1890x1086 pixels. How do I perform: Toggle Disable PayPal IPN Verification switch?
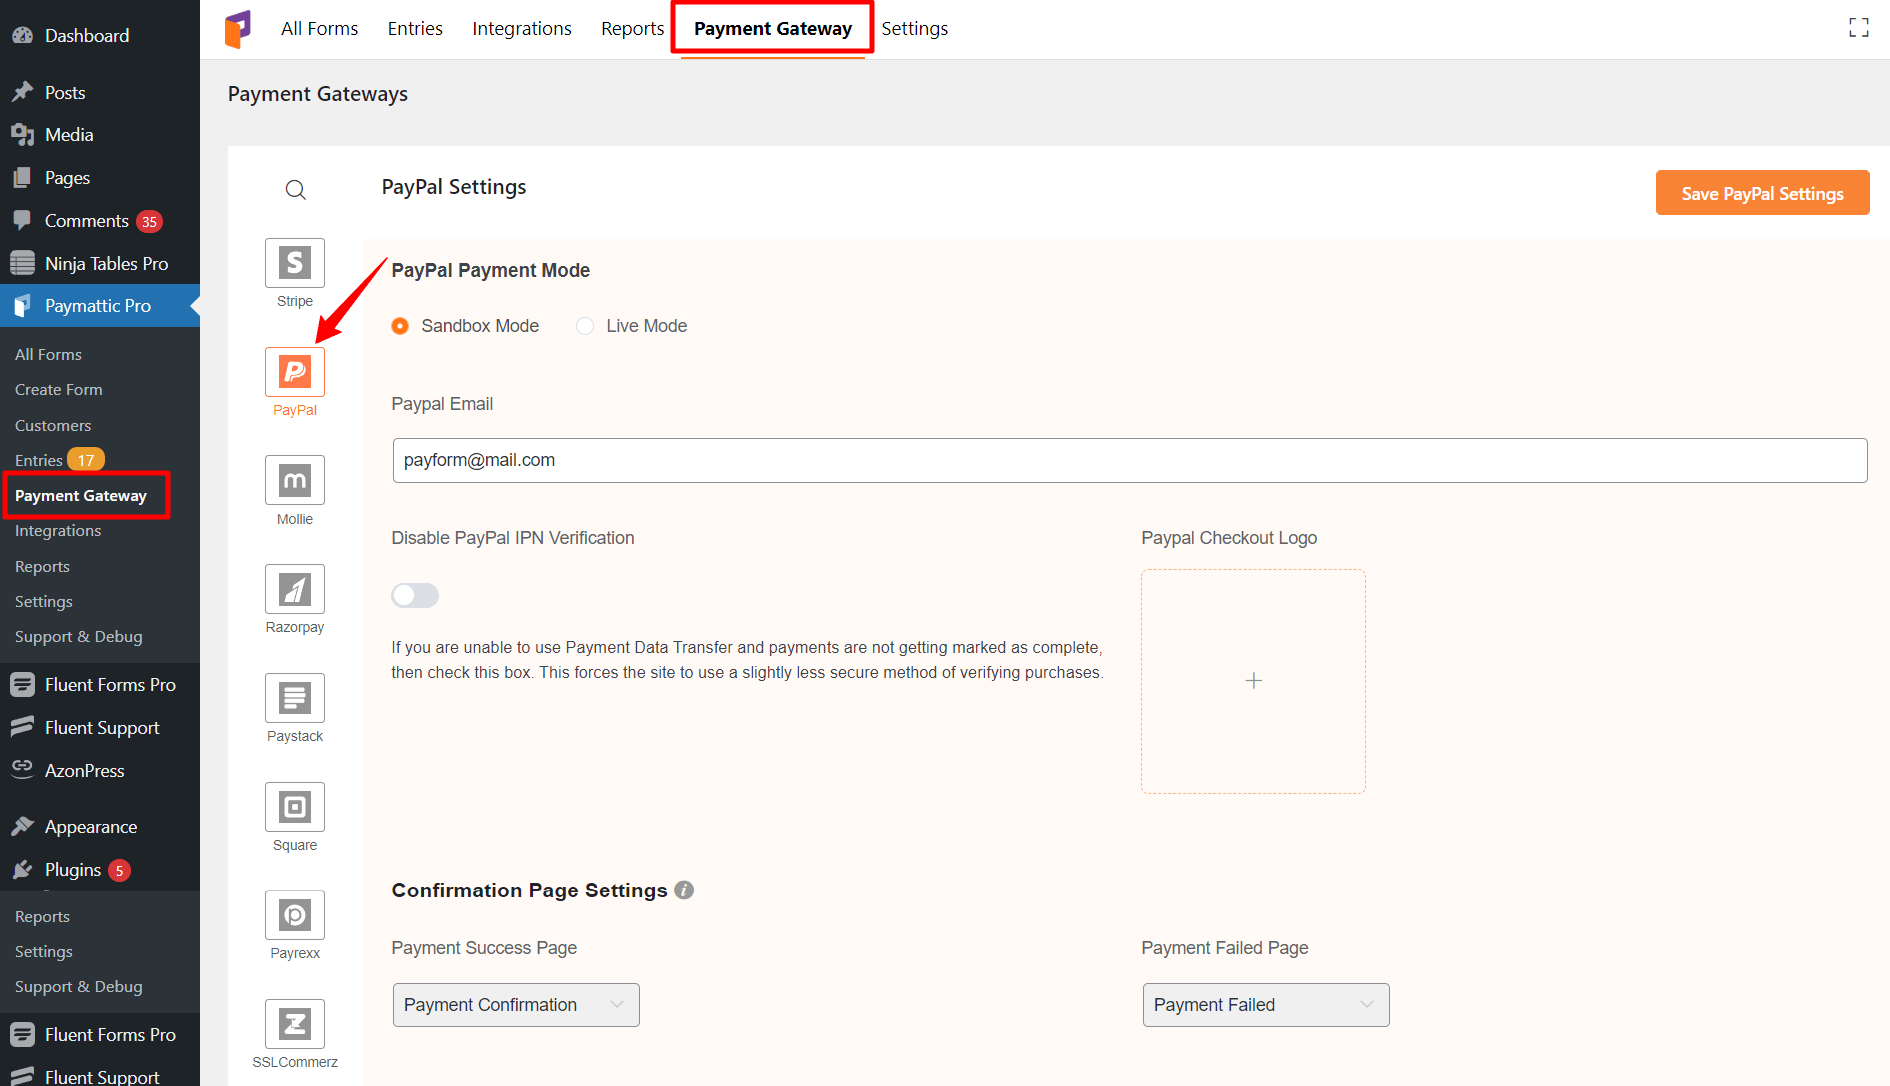pyautogui.click(x=415, y=596)
